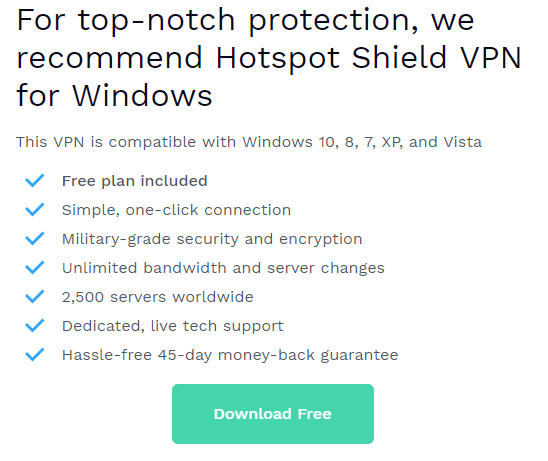
Task: Select the Military-grade security checkmark icon
Action: pos(35,239)
